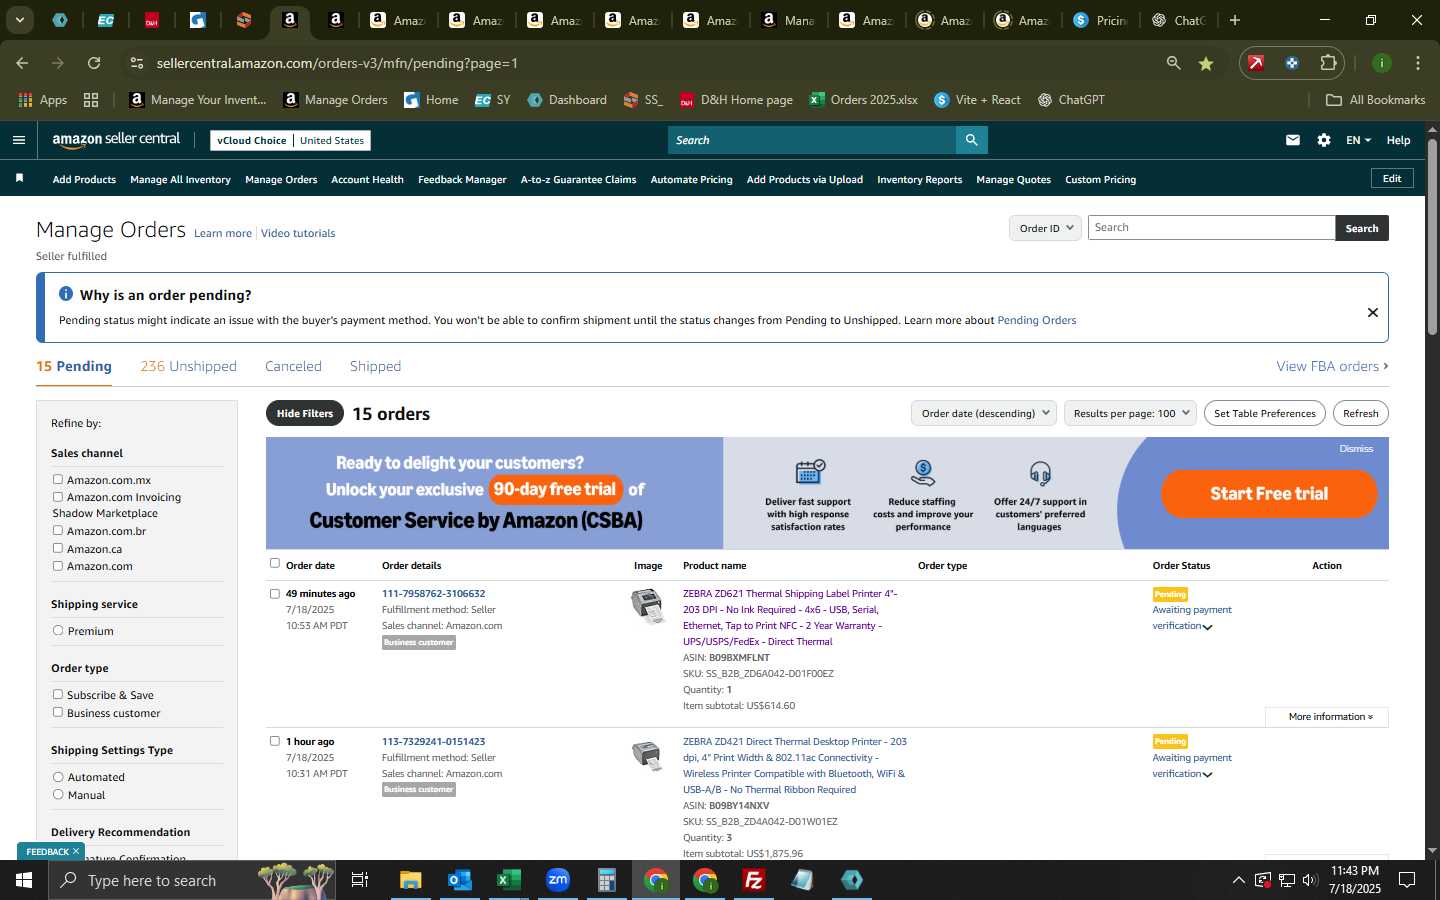Select the Automated shipping settings radio
1440x900 pixels.
click(58, 776)
